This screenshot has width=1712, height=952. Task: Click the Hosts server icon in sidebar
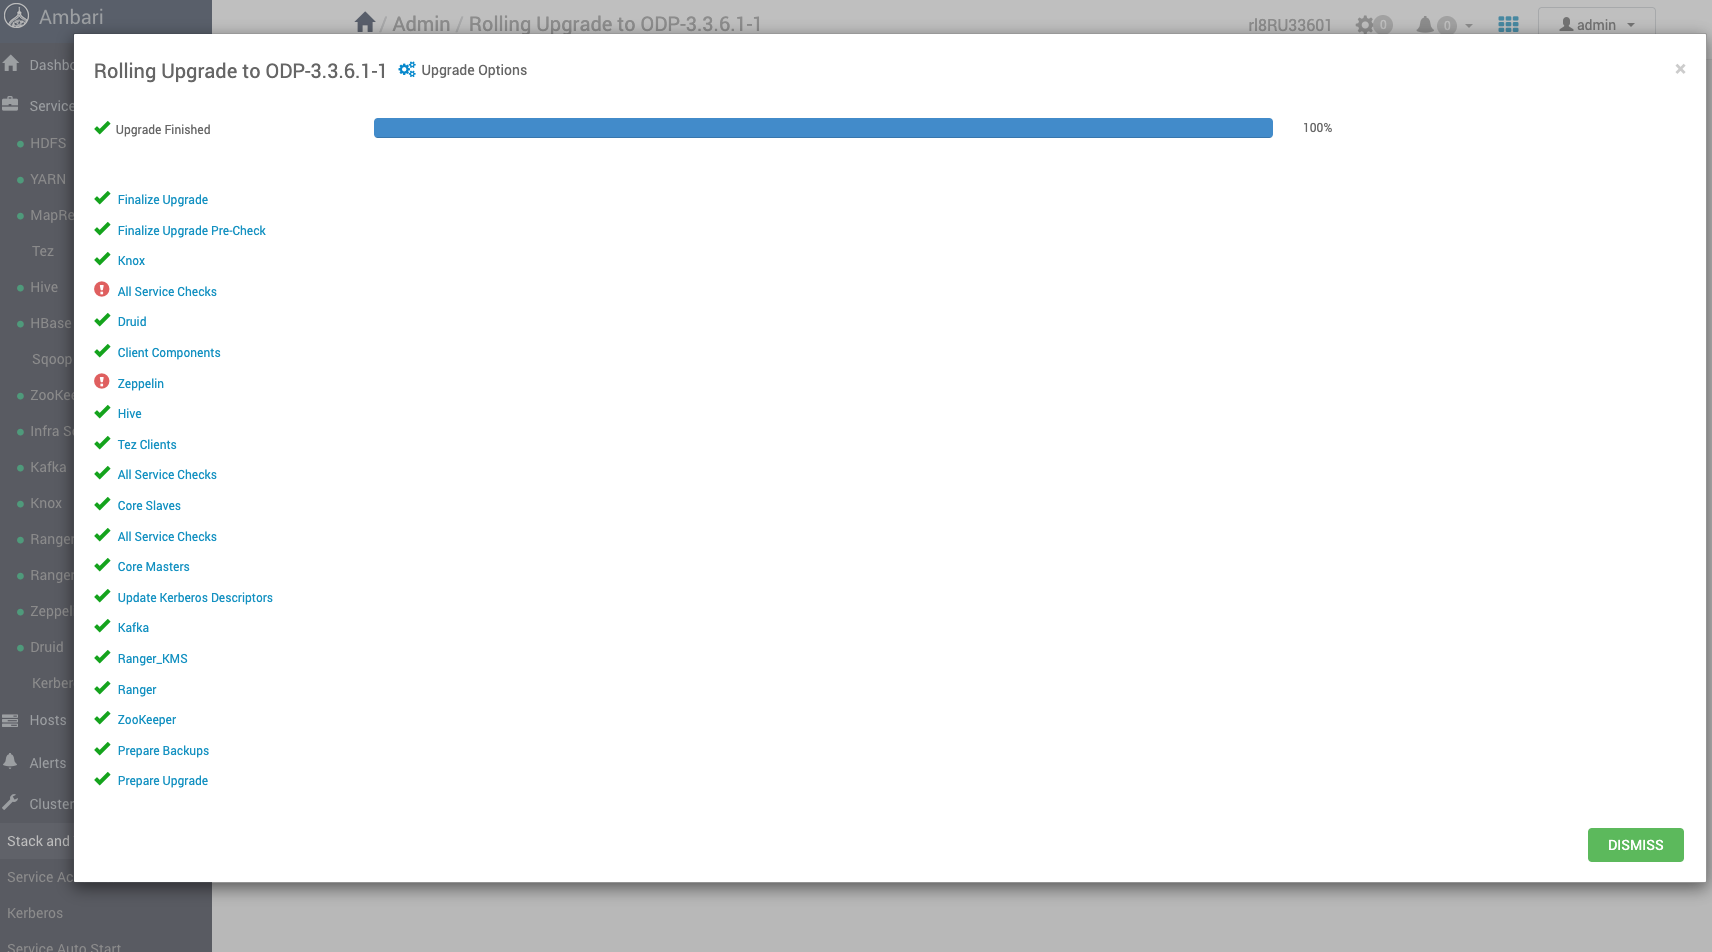(x=11, y=720)
